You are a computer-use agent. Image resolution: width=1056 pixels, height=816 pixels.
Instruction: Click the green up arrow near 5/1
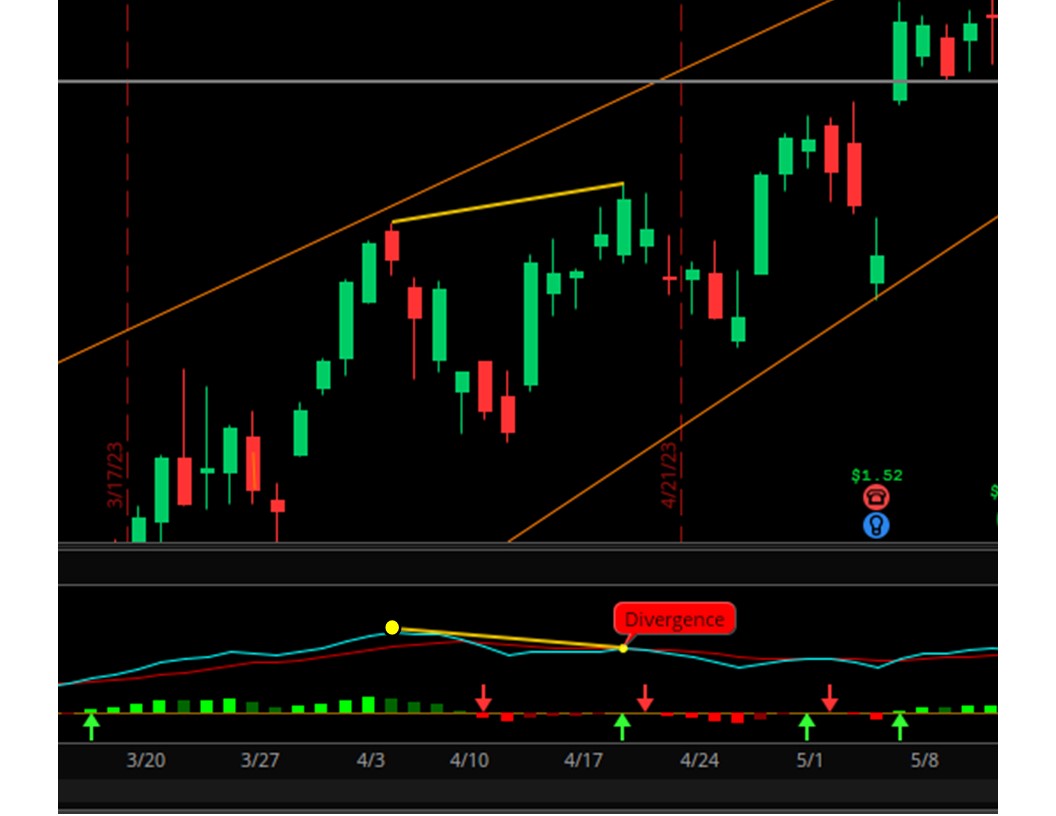807,727
